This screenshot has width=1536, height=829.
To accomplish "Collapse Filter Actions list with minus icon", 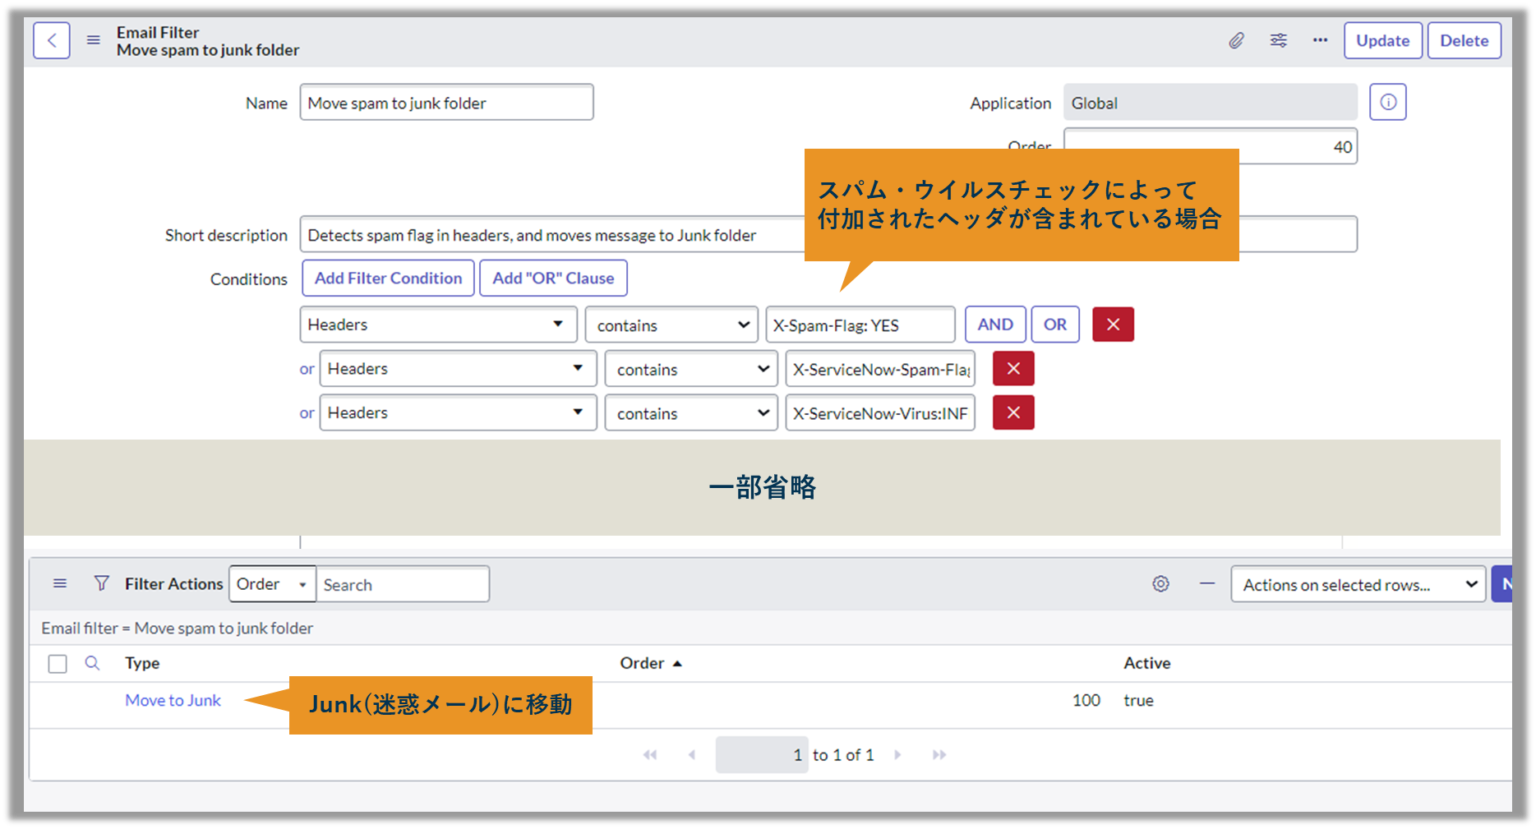I will point(1207,583).
